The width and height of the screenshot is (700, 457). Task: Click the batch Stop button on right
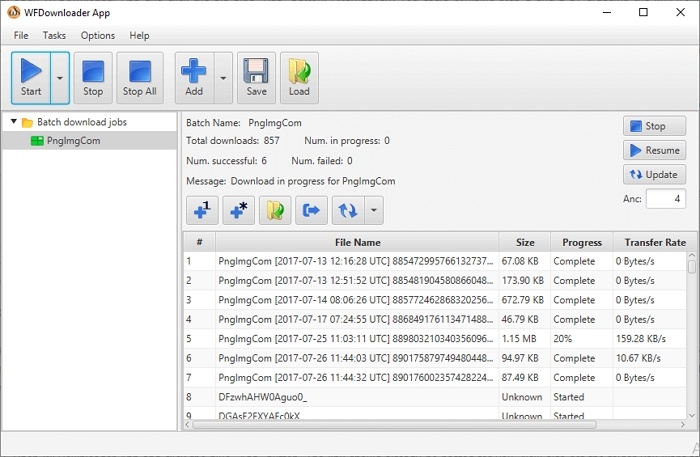click(x=654, y=126)
